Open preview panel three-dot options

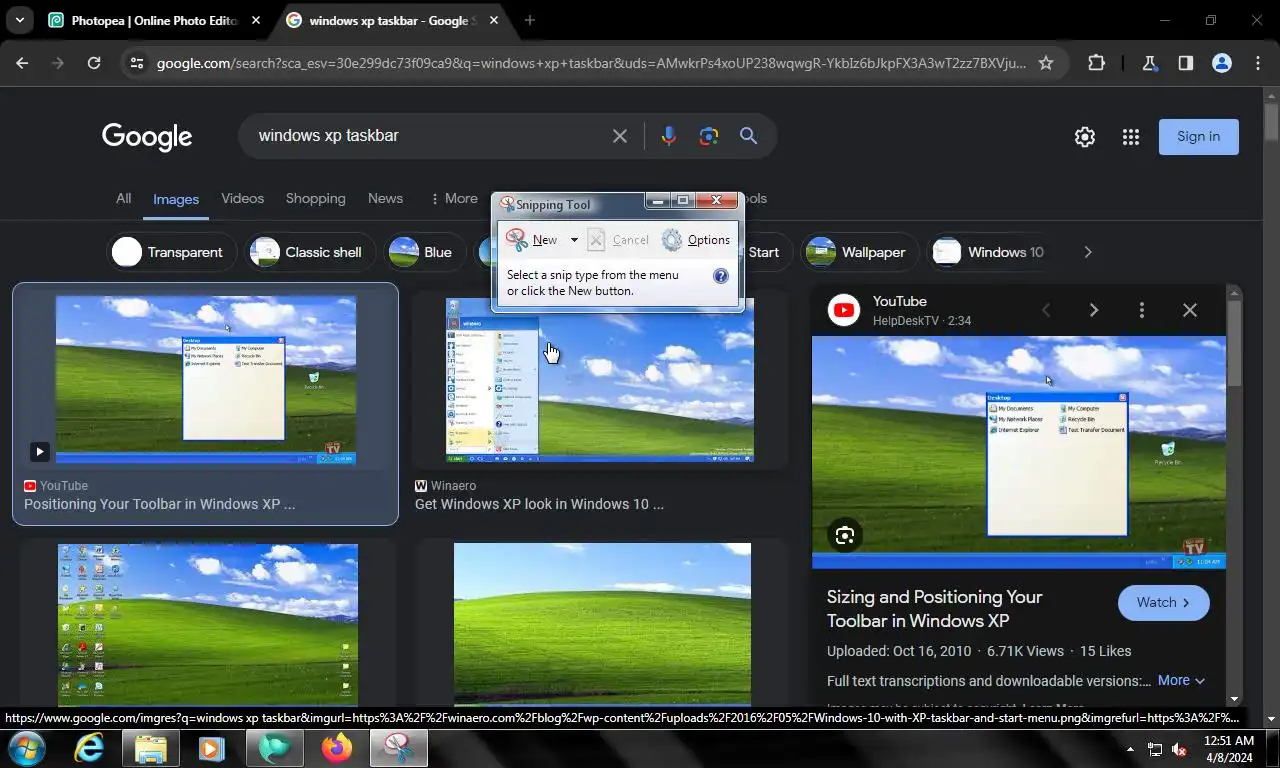tap(1142, 310)
